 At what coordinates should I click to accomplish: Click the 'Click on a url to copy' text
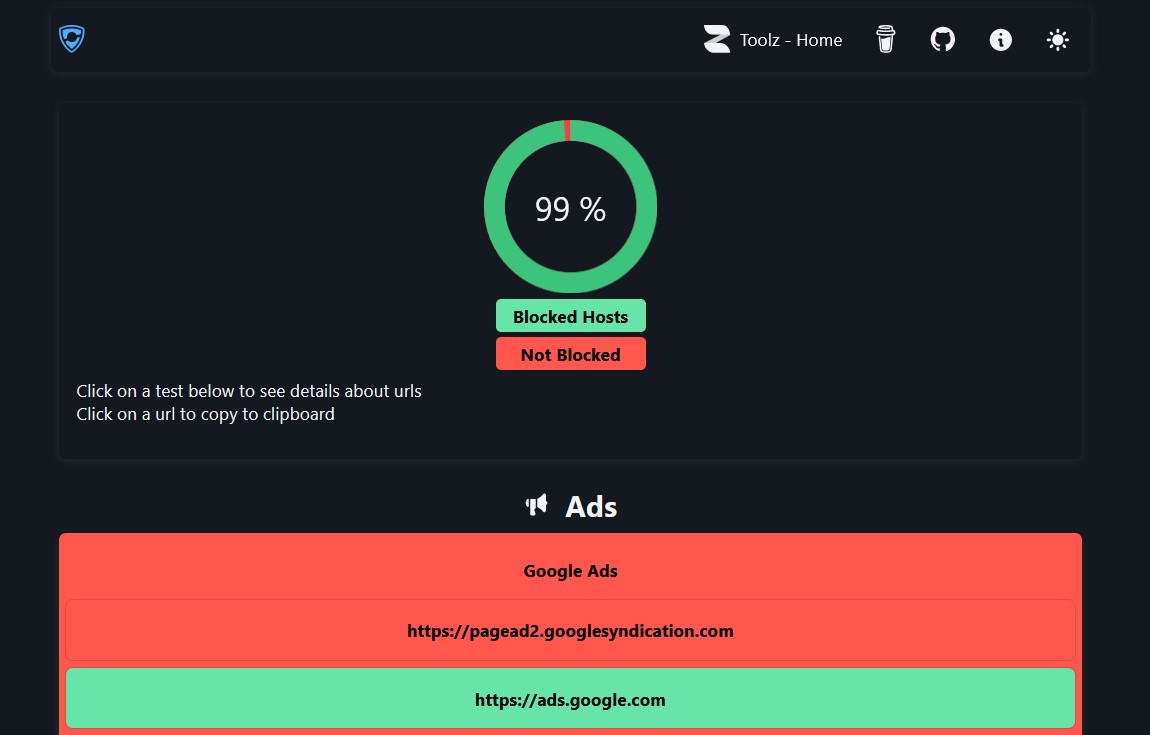coord(205,414)
